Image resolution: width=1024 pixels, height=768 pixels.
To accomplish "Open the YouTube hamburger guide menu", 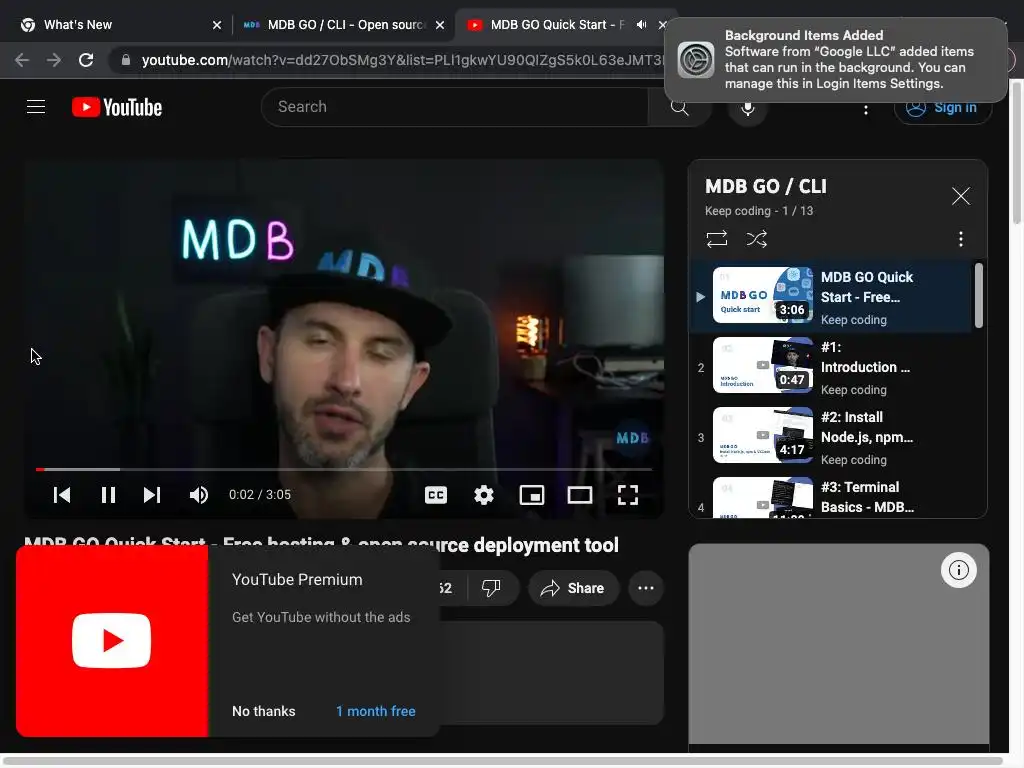I will (36, 106).
